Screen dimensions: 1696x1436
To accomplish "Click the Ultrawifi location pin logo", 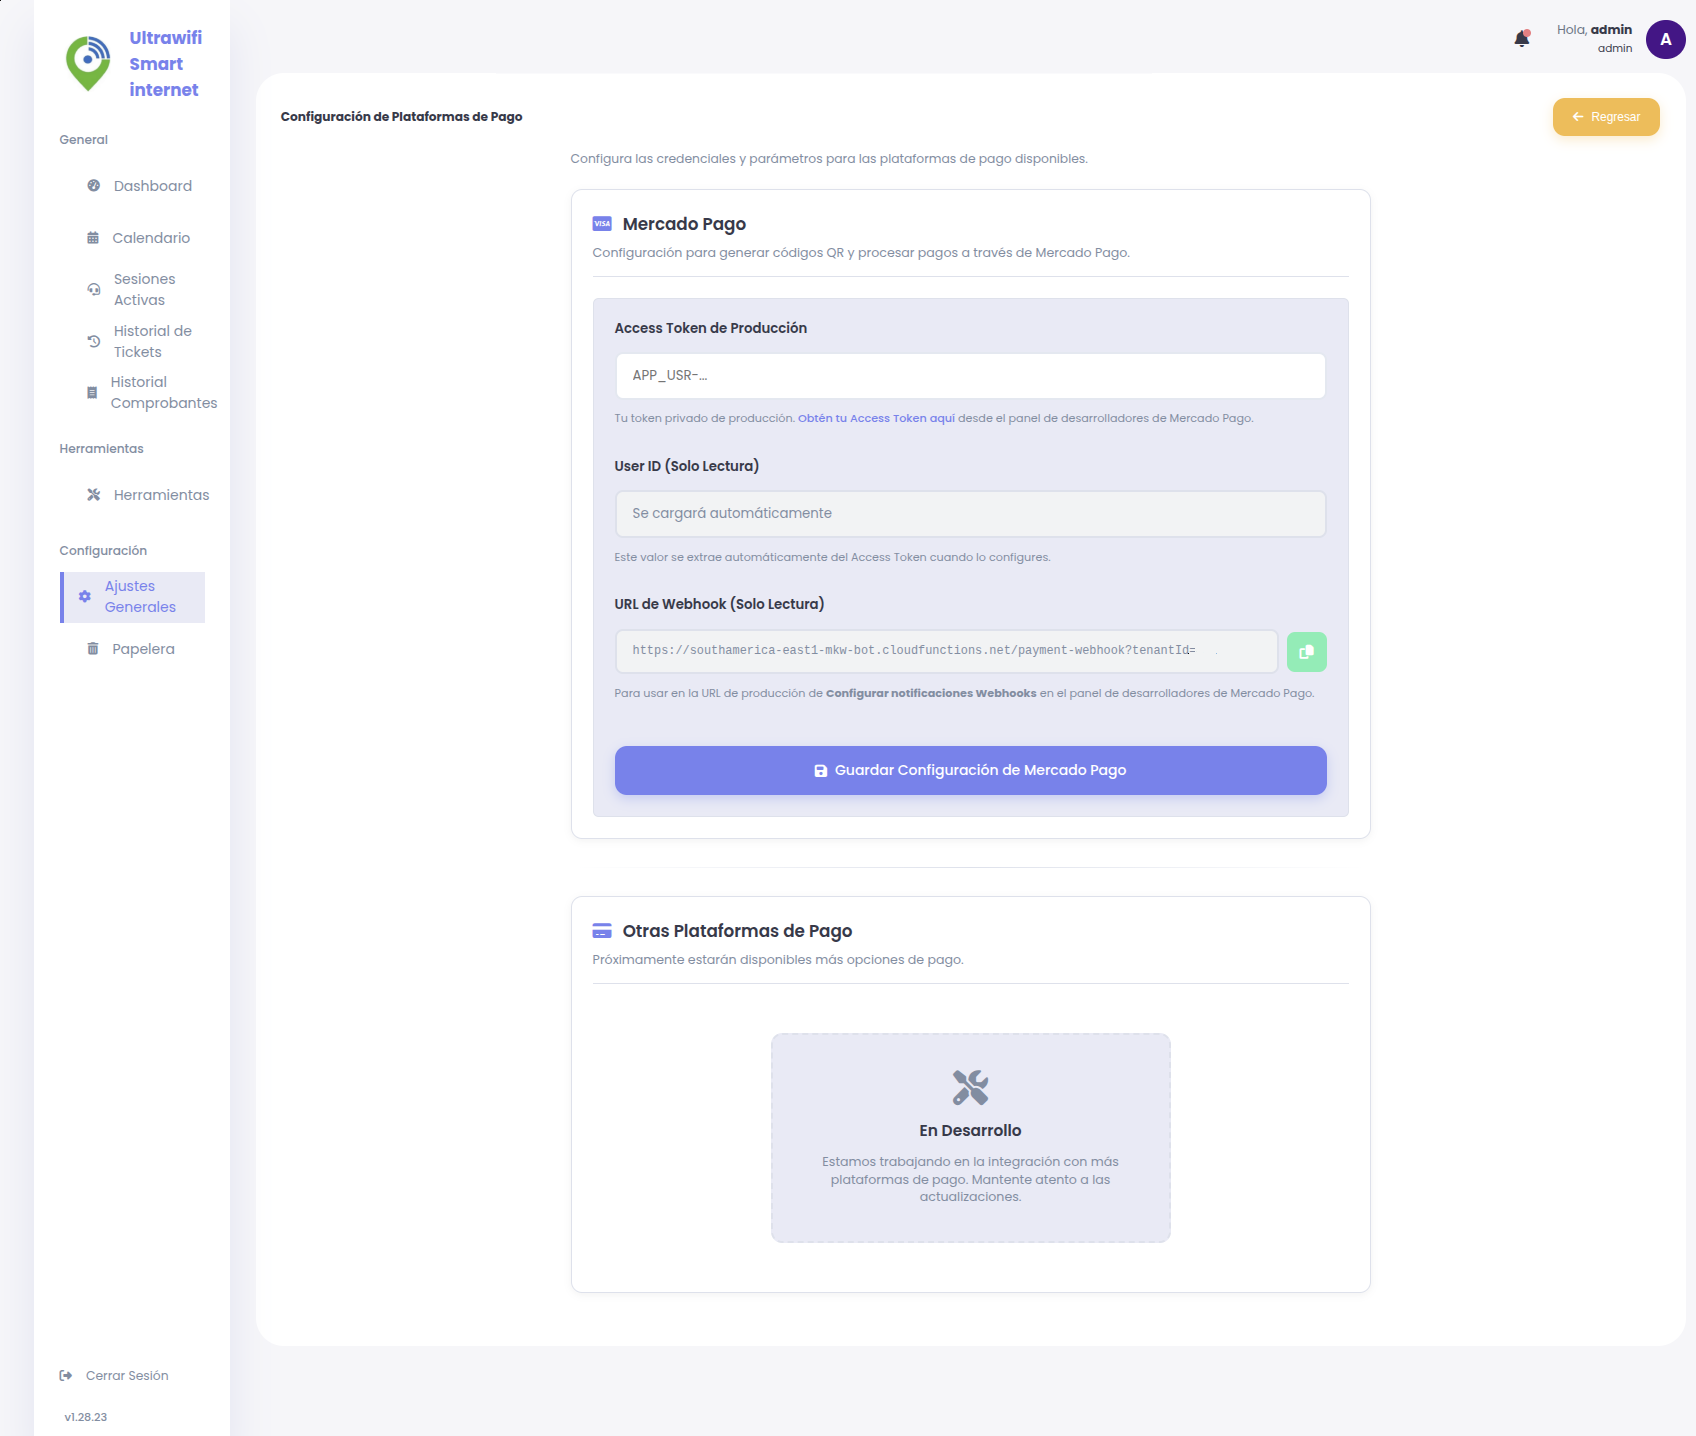I will [x=88, y=63].
